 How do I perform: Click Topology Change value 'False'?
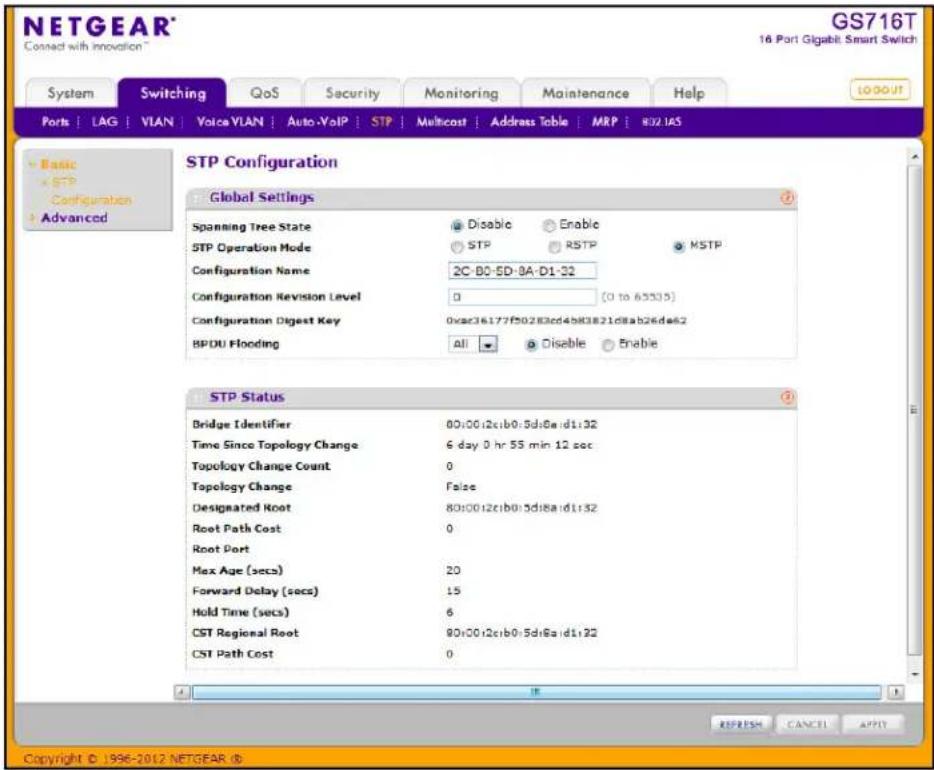(461, 487)
